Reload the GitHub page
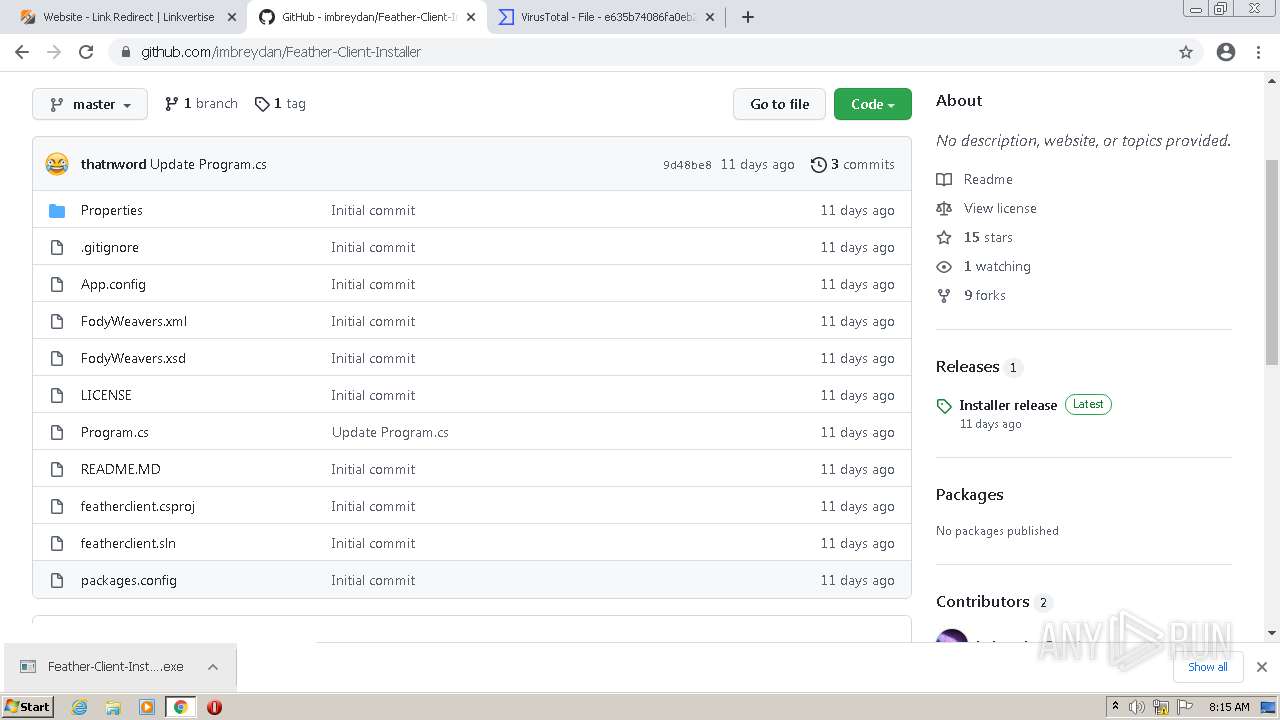The width and height of the screenshot is (1280, 720). [x=86, y=52]
